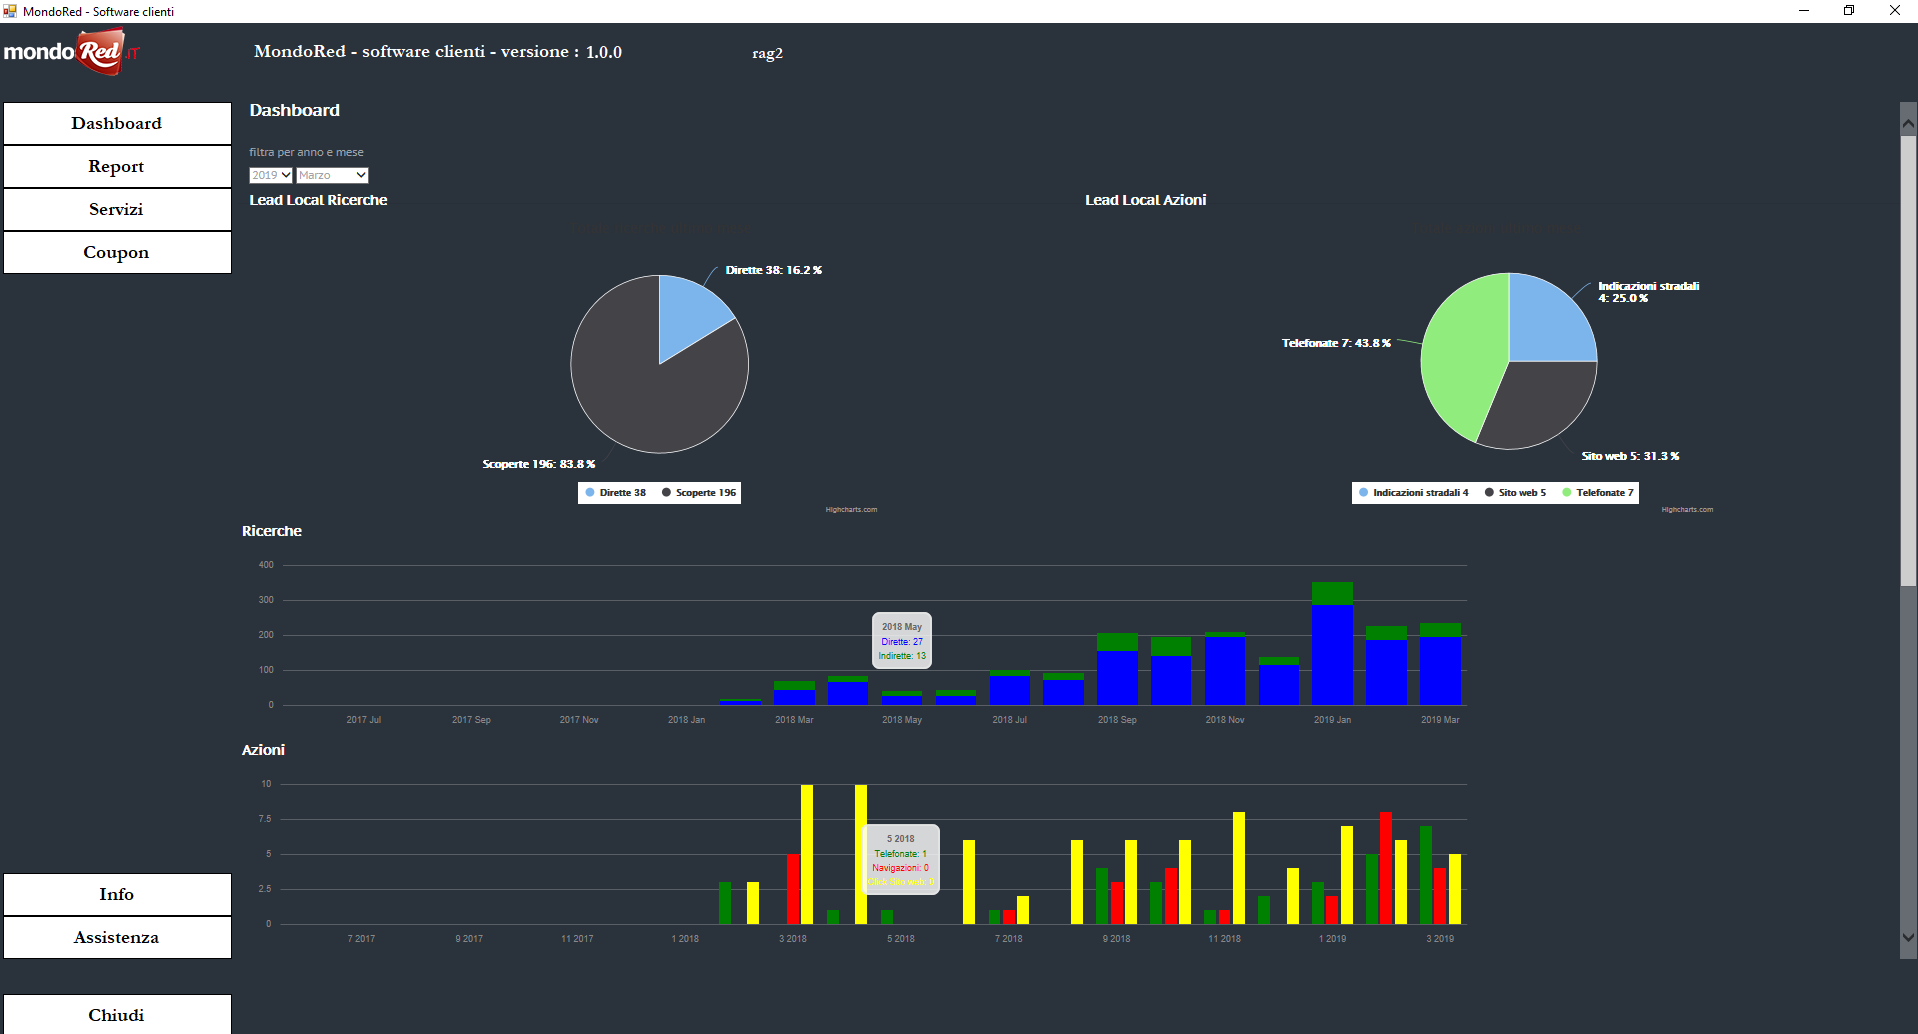Open the Servizi section
The height and width of the screenshot is (1034, 1918).
point(117,210)
